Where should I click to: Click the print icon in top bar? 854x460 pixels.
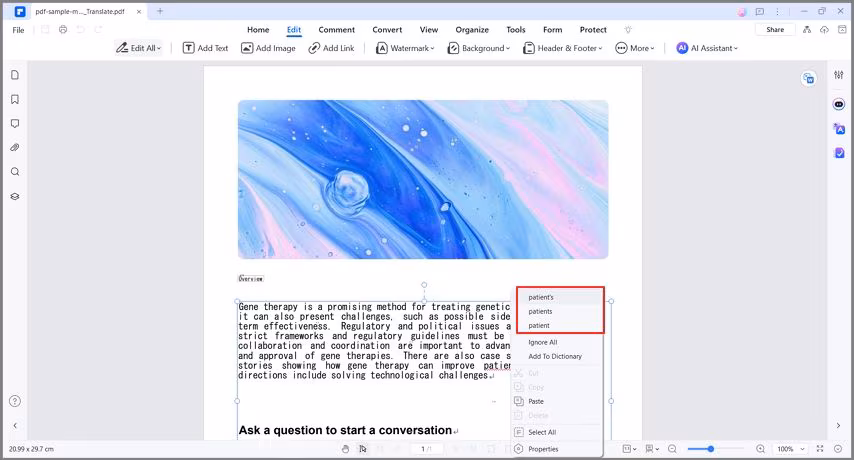point(63,29)
